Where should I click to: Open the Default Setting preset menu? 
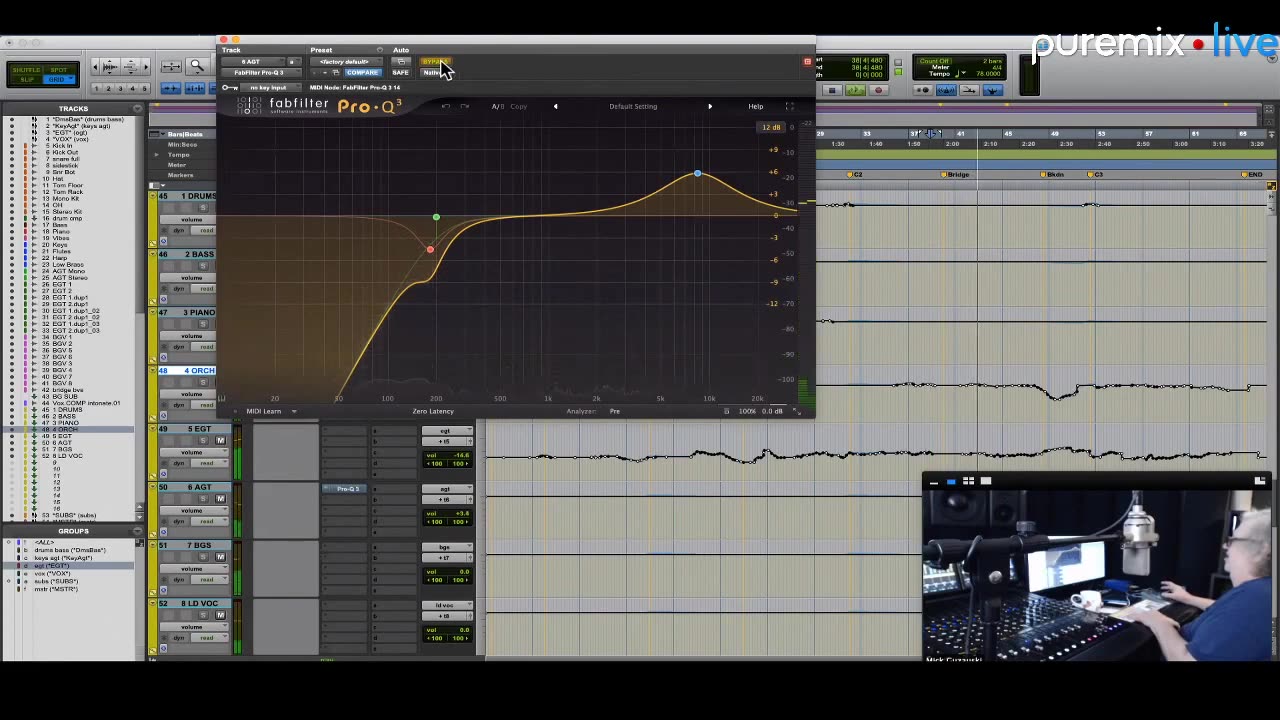[633, 106]
